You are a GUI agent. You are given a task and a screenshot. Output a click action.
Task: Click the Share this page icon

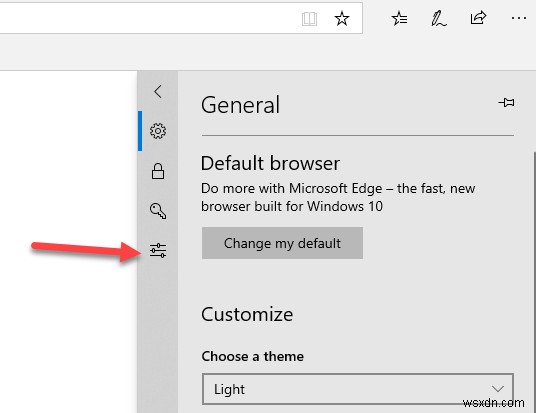(478, 17)
